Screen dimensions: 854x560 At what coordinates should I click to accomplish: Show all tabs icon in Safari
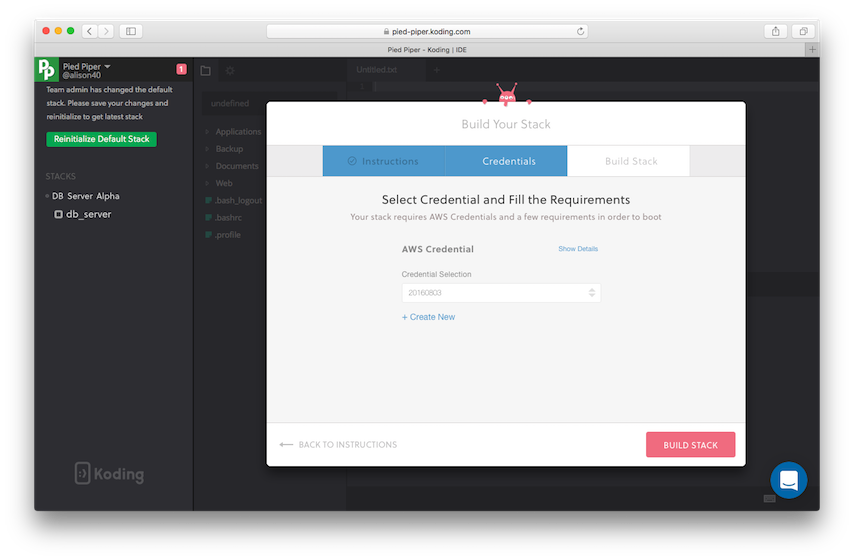(x=803, y=31)
